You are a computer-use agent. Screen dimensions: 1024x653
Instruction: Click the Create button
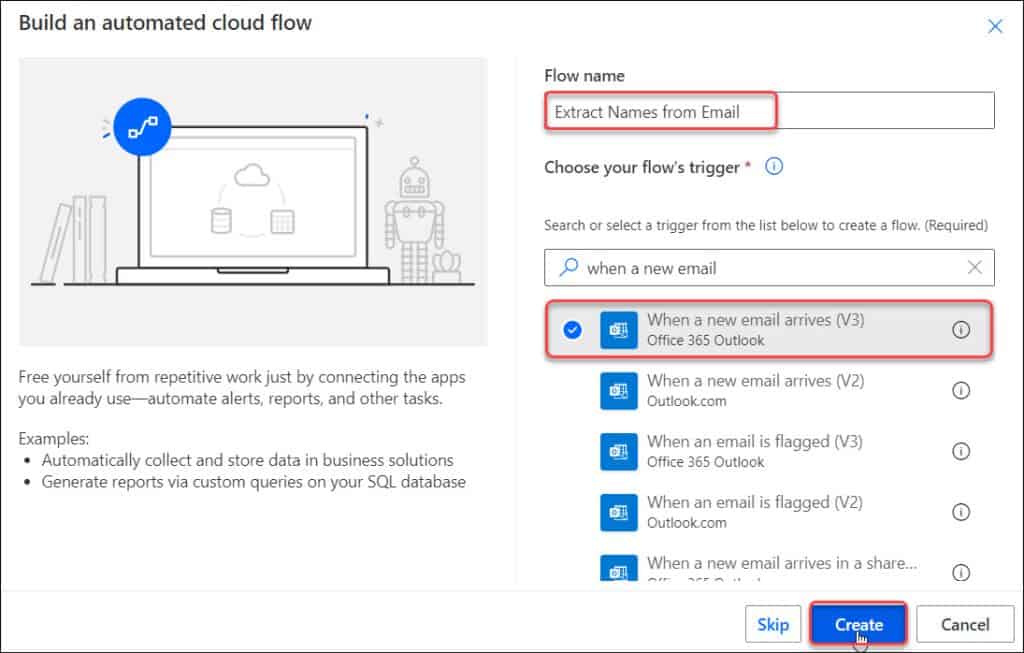click(858, 624)
